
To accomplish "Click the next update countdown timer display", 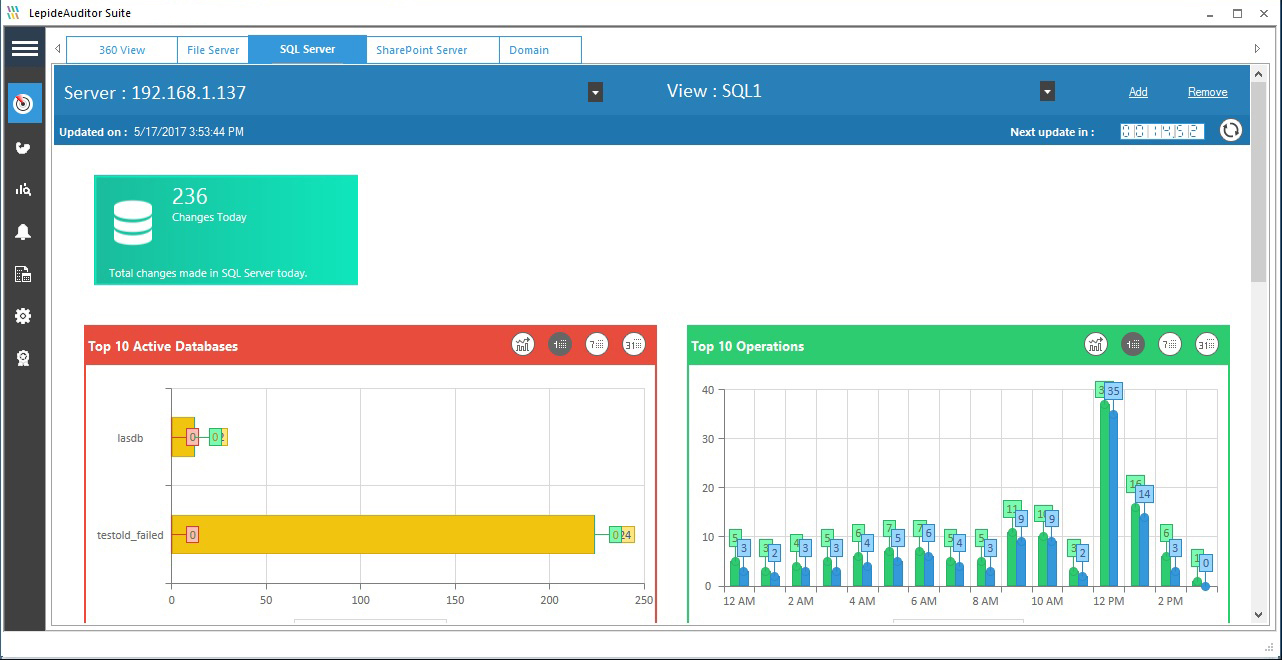I will (1162, 131).
